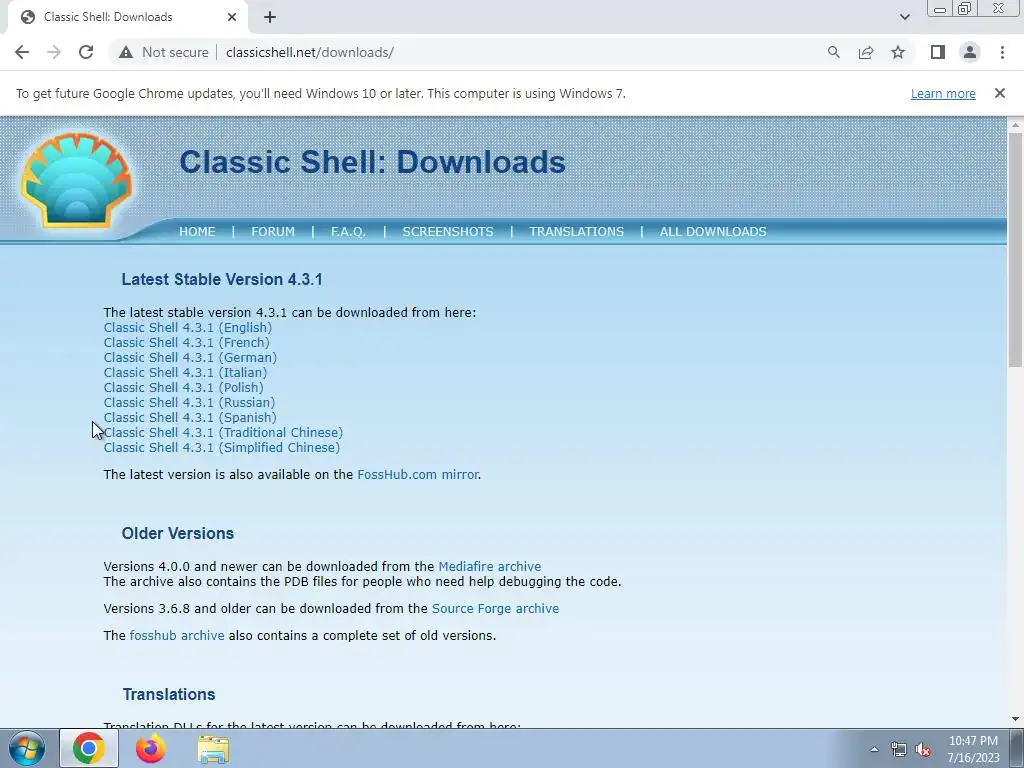This screenshot has width=1024, height=768.
Task: Open the FORUM navigation item
Action: coord(273,232)
